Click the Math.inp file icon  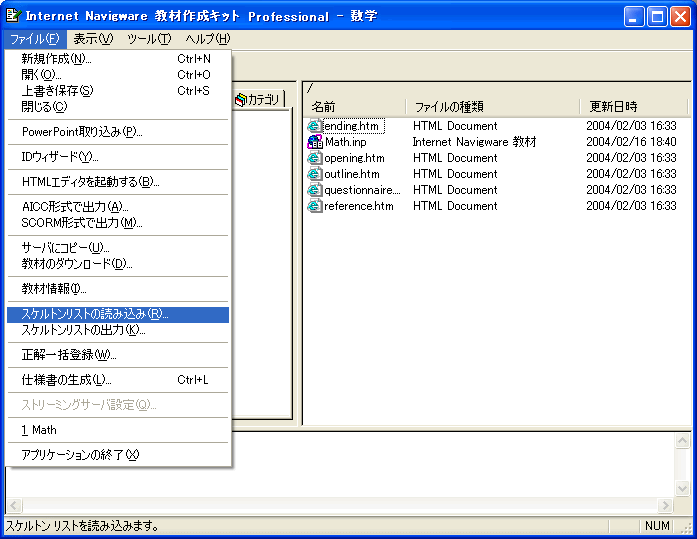tap(314, 142)
